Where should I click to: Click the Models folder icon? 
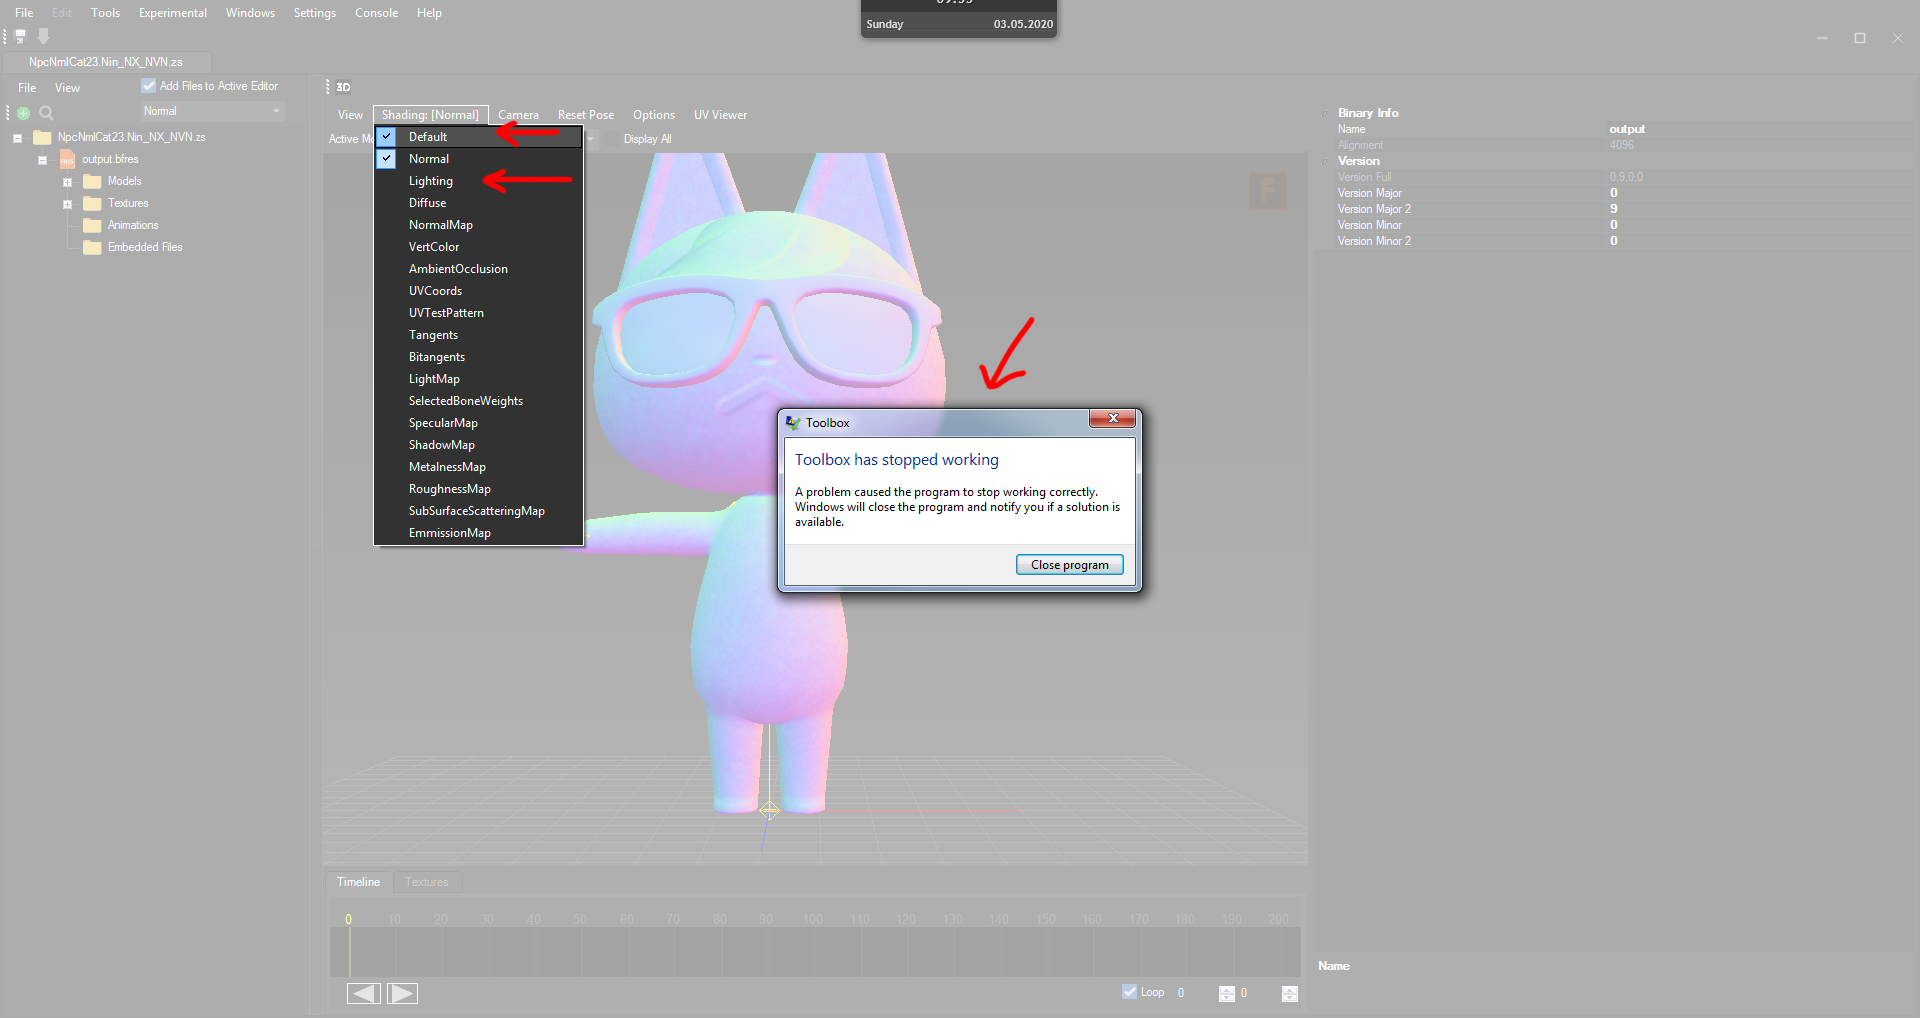click(92, 181)
